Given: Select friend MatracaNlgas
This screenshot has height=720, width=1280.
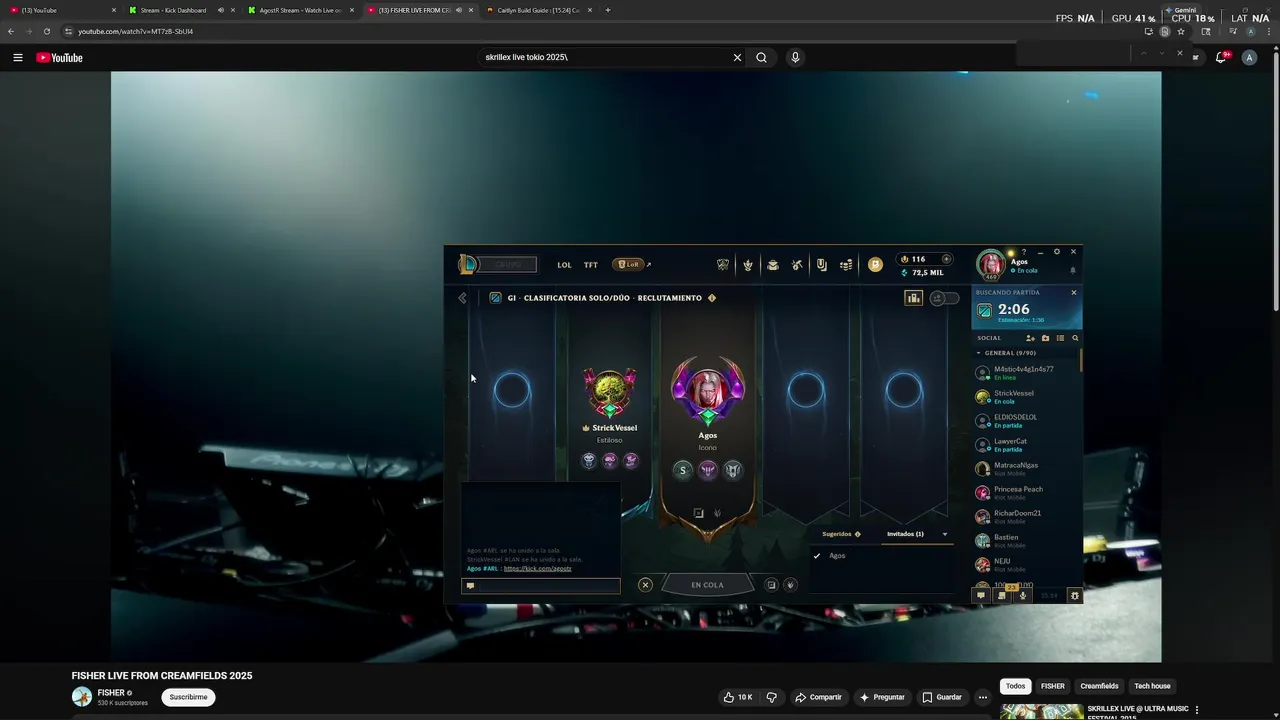Looking at the screenshot, I should point(1026,468).
